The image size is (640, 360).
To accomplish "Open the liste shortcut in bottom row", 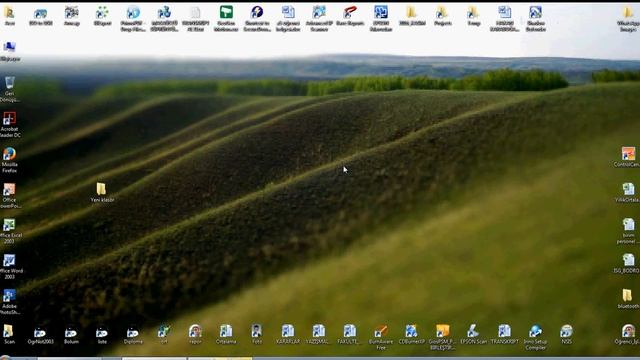I will [x=102, y=335].
